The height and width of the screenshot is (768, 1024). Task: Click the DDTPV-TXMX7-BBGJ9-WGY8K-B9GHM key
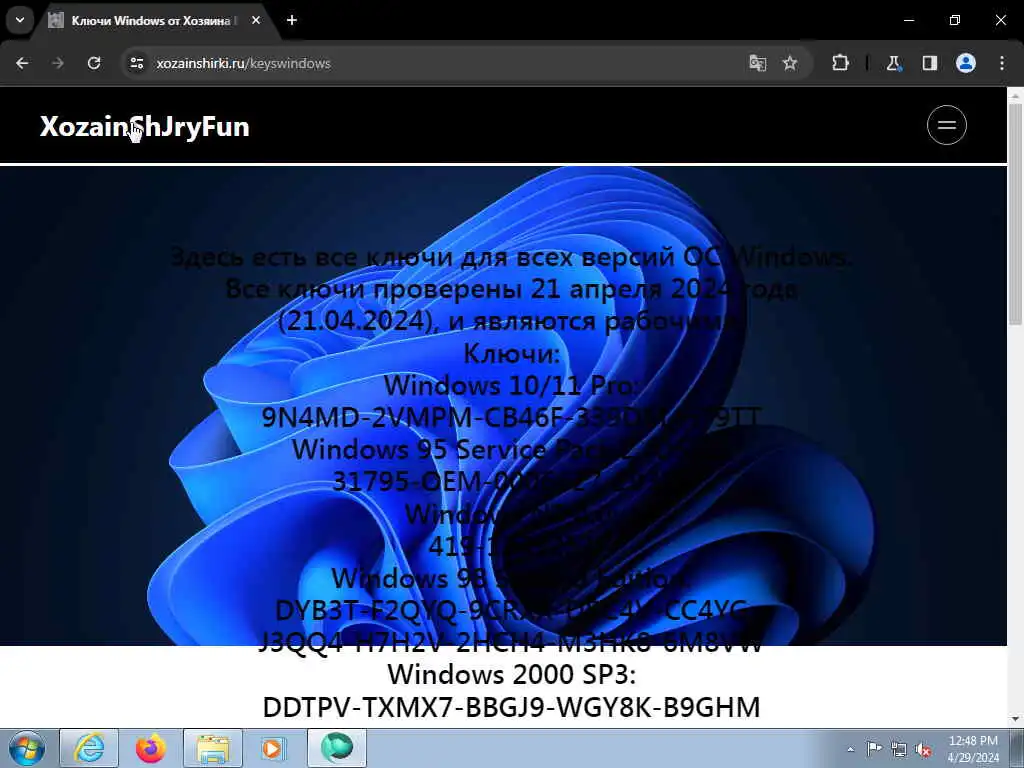tap(511, 707)
